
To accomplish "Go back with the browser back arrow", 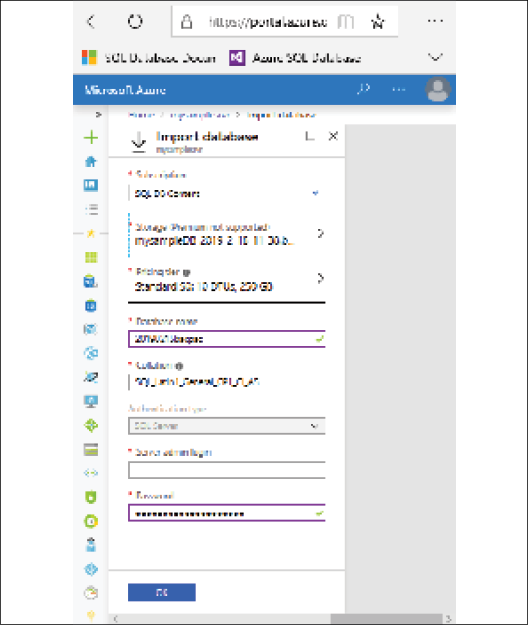I will point(91,22).
